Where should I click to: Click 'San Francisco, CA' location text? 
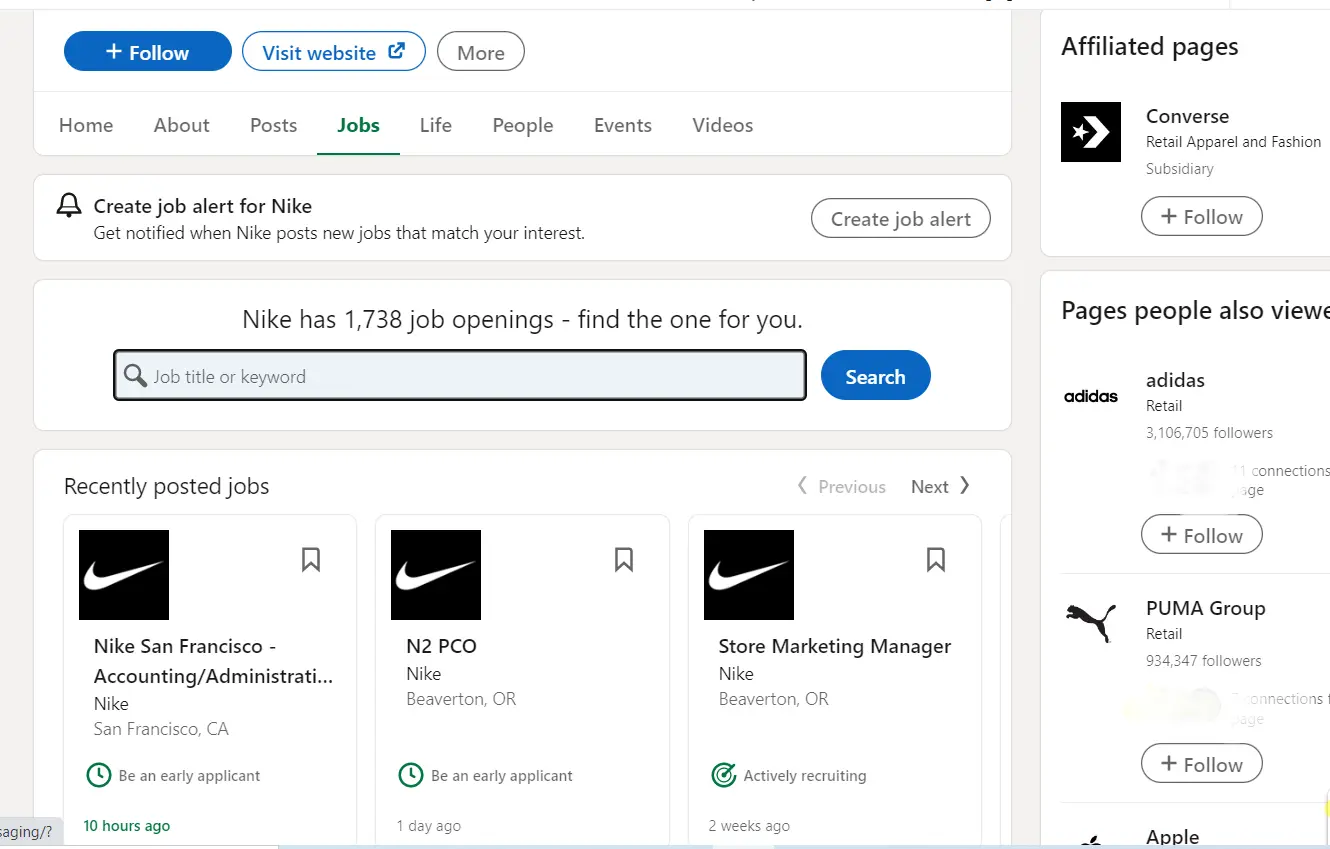tap(161, 729)
